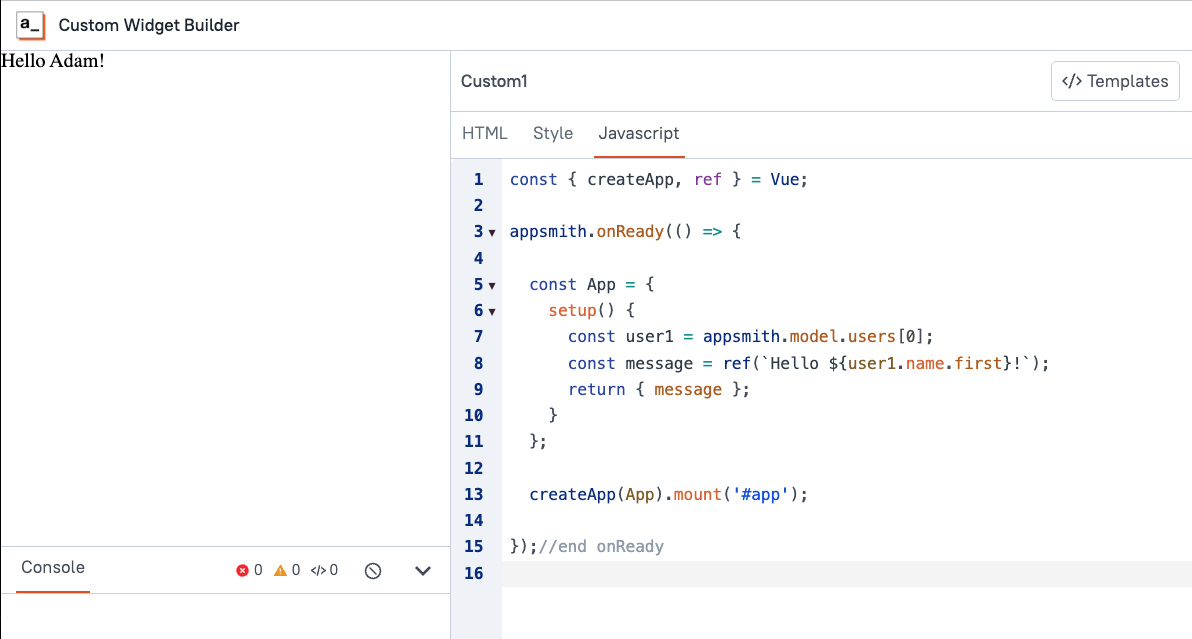This screenshot has height=639, width=1192.
Task: Expand the Console panel with the chevron
Action: pyautogui.click(x=422, y=569)
